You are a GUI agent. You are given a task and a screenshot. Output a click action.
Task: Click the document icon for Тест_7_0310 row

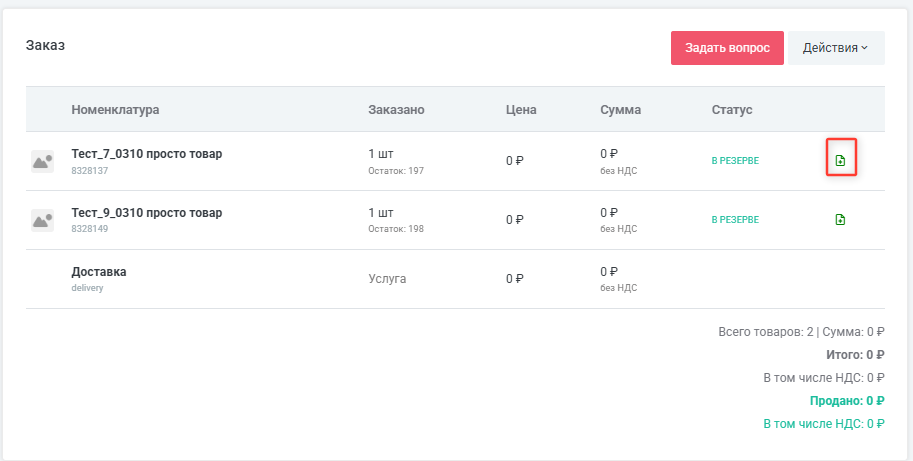point(841,161)
